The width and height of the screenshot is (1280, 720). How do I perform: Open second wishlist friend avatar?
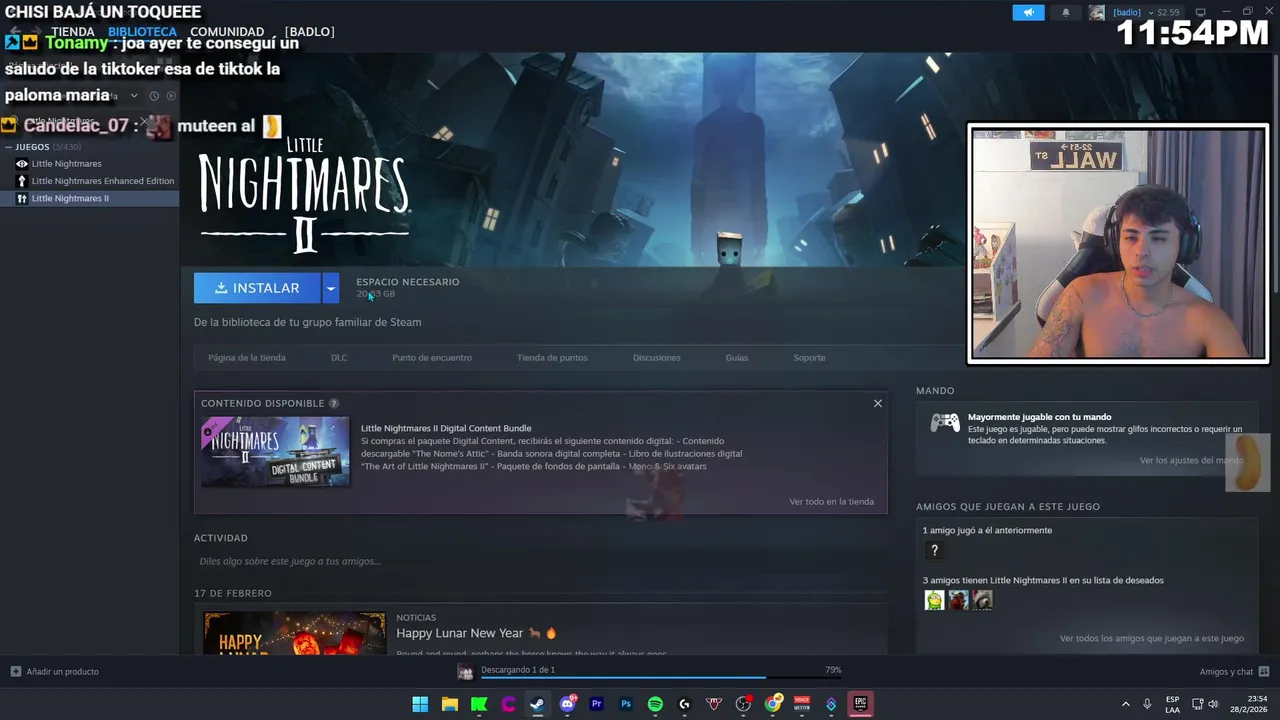(958, 600)
